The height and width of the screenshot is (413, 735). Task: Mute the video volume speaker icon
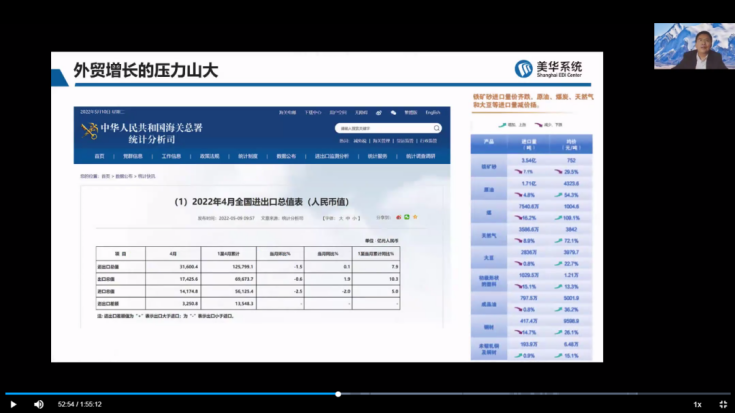[38, 404]
